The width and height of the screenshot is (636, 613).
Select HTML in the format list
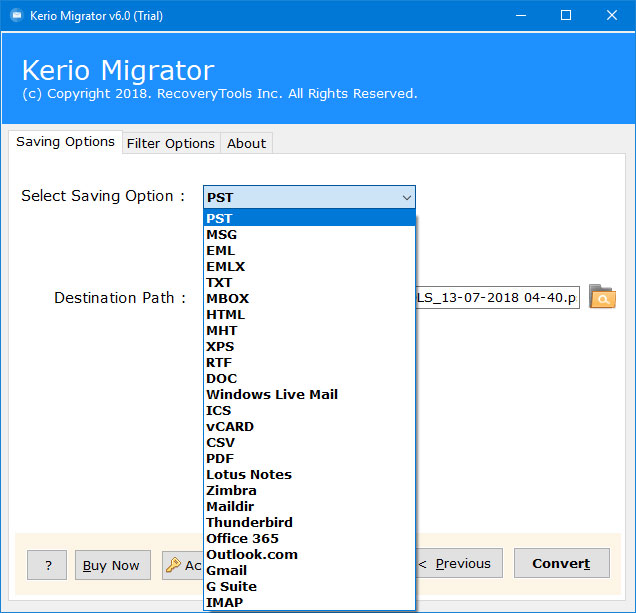click(x=309, y=314)
